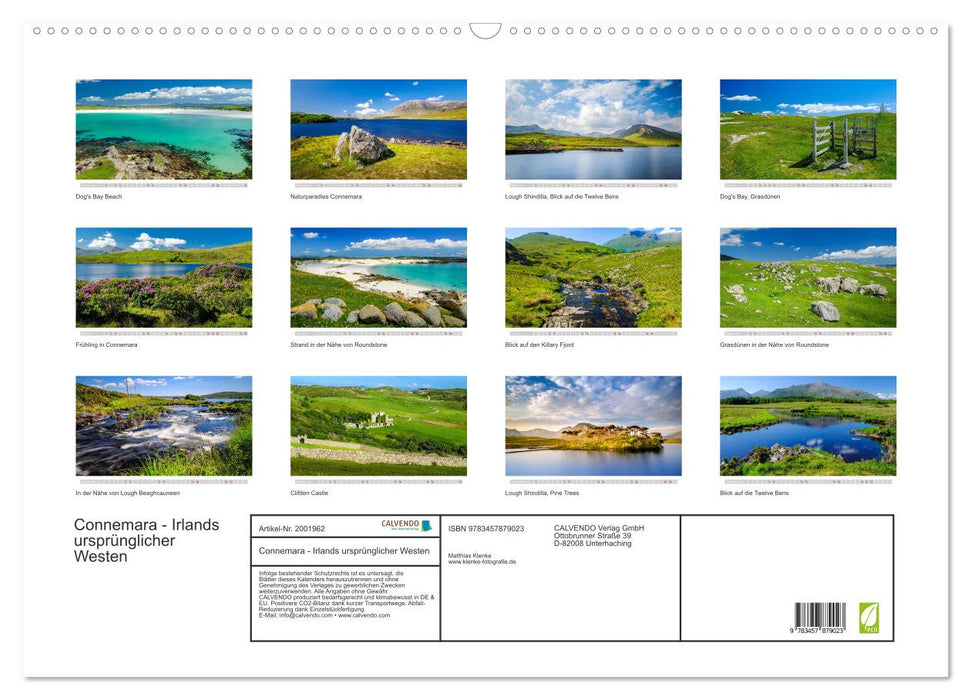Open the Clifden Castle image
The image size is (971, 700).
pos(378,426)
